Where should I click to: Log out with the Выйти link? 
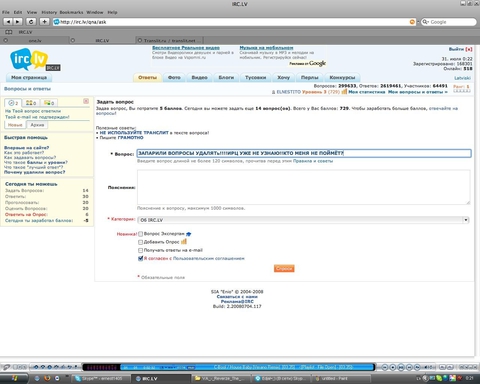[456, 49]
